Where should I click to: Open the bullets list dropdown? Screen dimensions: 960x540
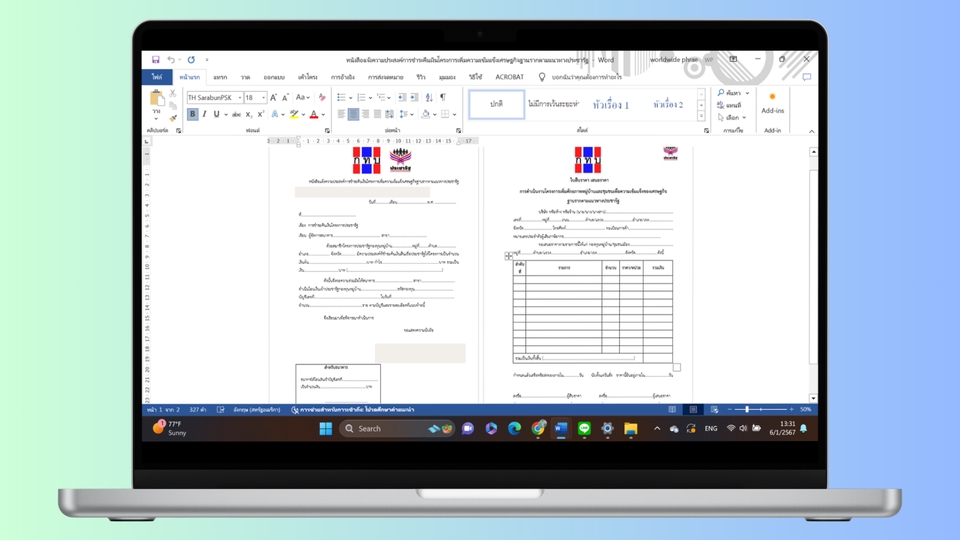350,97
